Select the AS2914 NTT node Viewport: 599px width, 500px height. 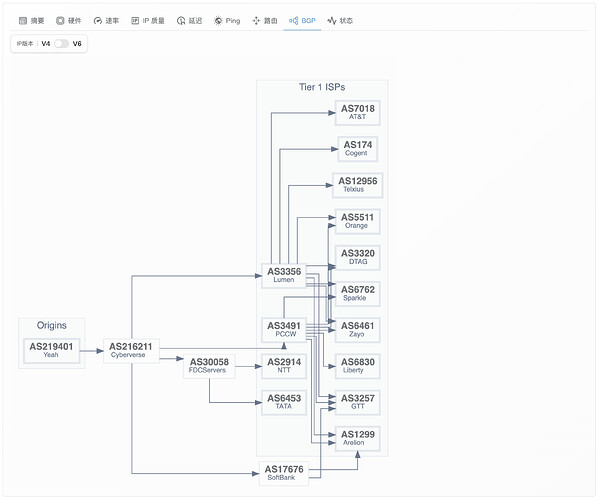tap(284, 366)
